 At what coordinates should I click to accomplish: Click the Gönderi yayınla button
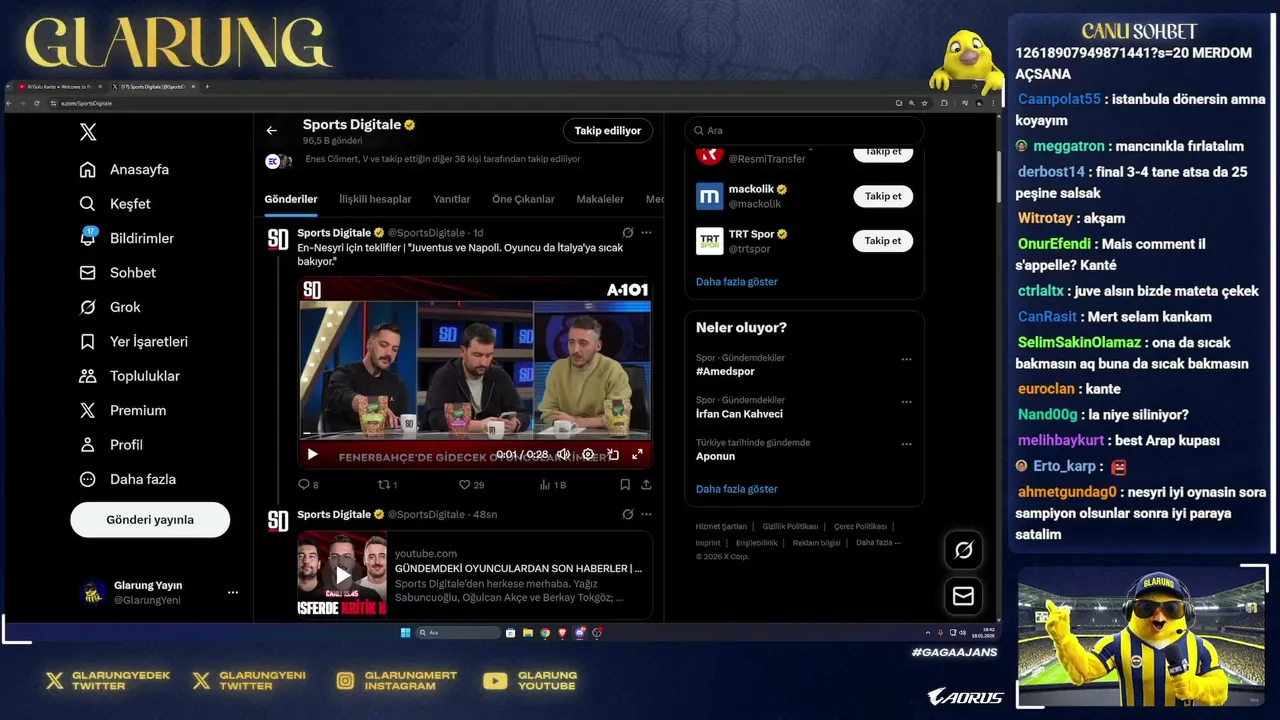pos(150,520)
